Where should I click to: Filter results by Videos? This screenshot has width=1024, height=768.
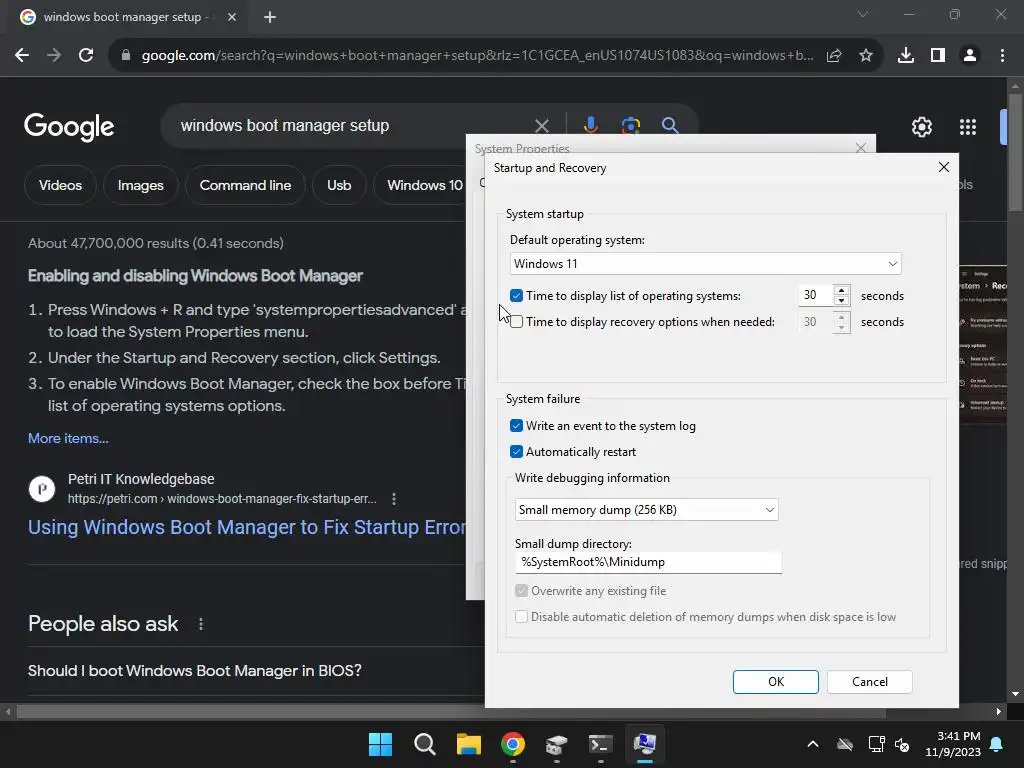(60, 185)
